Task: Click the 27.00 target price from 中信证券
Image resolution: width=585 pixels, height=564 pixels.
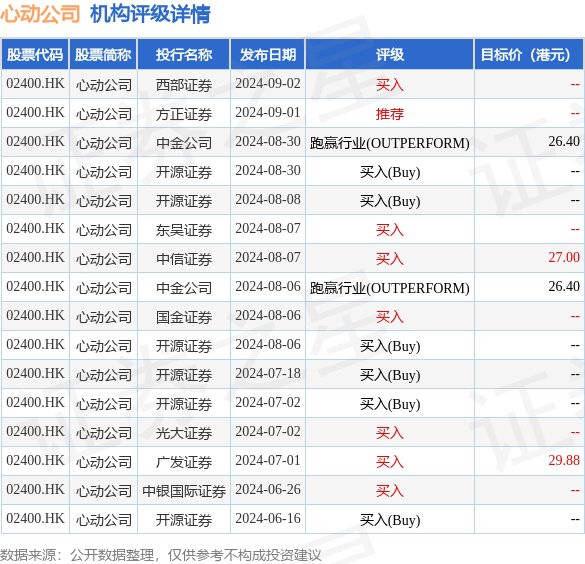Action: point(564,257)
